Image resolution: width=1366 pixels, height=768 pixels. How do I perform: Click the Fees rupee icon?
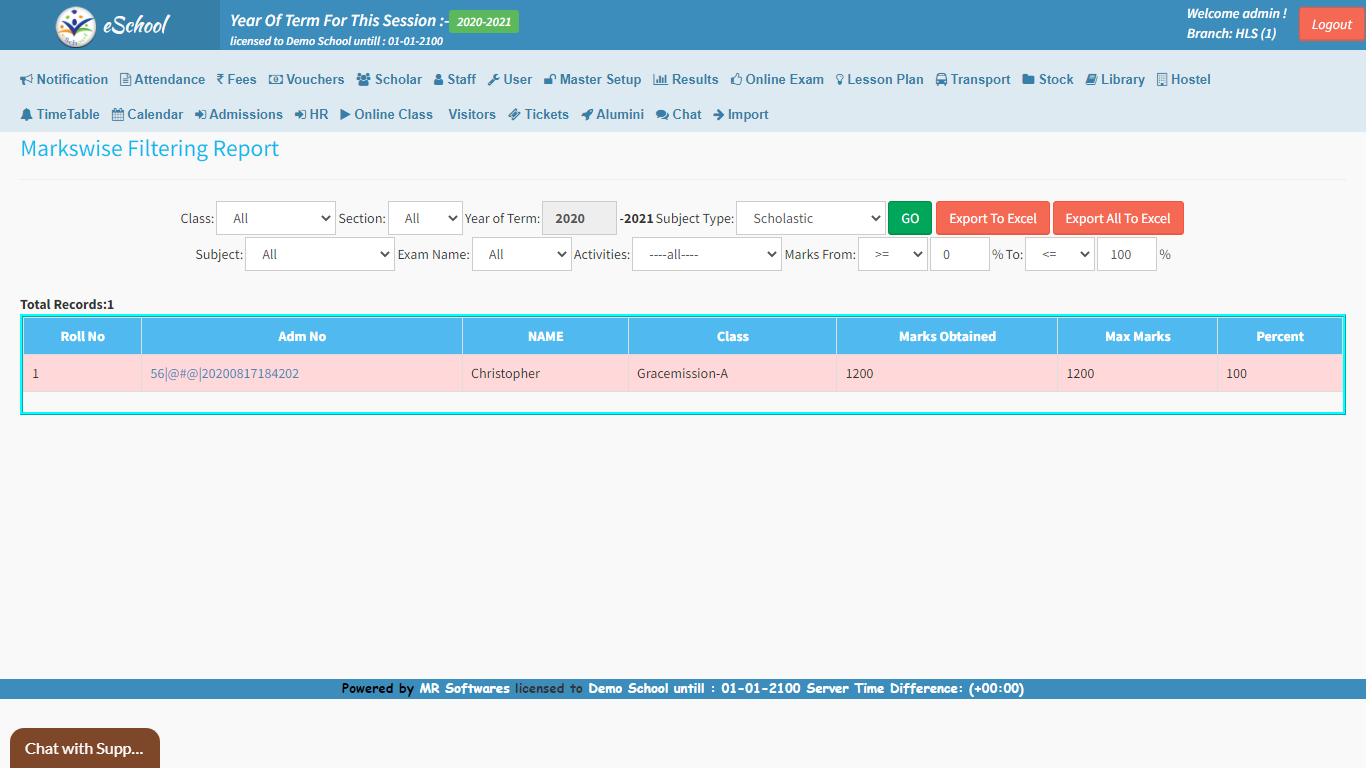[220, 80]
